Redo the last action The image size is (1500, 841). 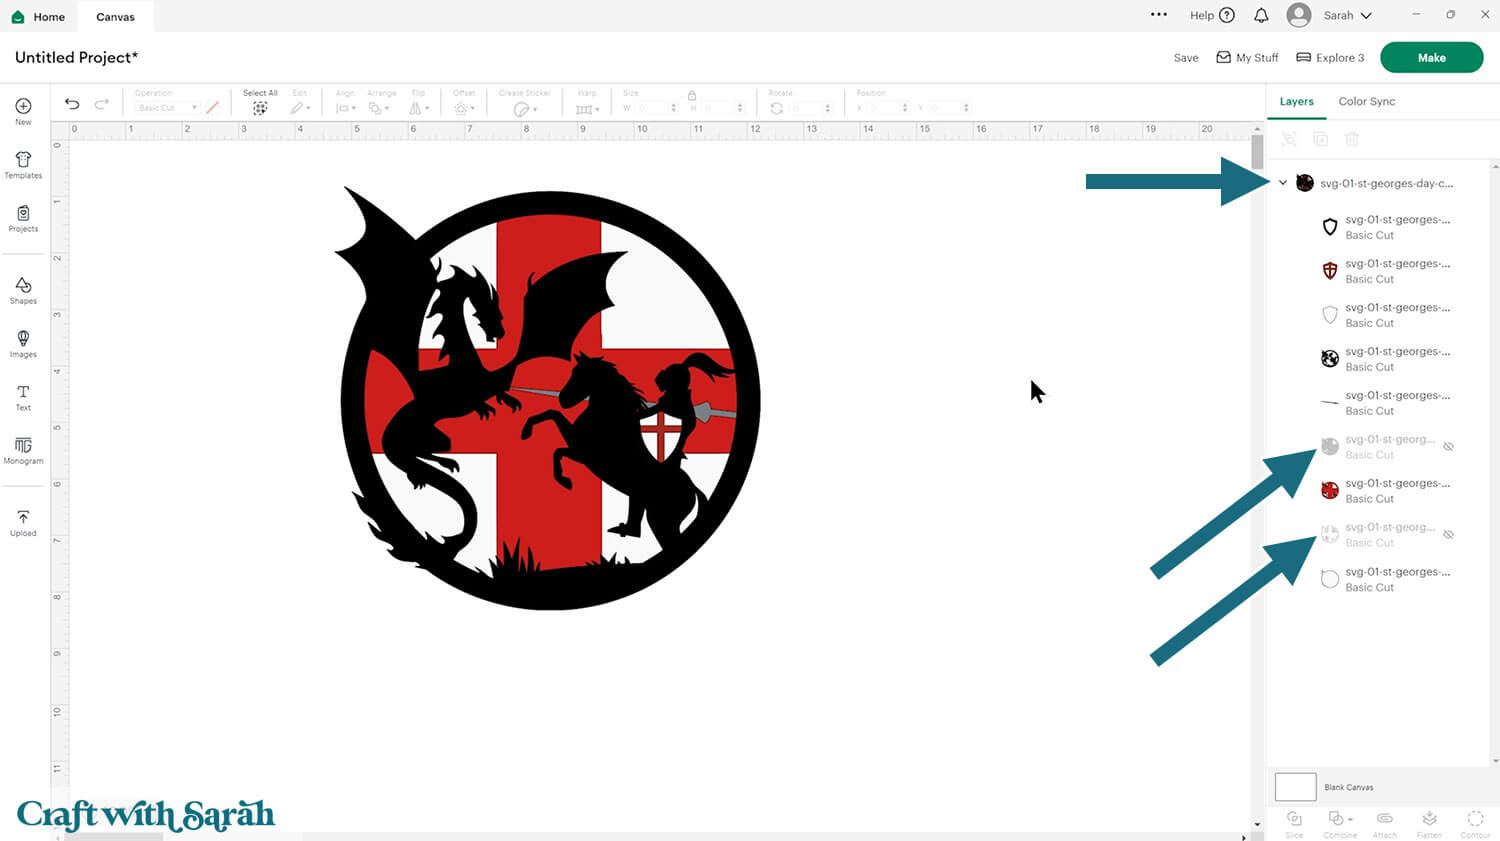click(102, 104)
